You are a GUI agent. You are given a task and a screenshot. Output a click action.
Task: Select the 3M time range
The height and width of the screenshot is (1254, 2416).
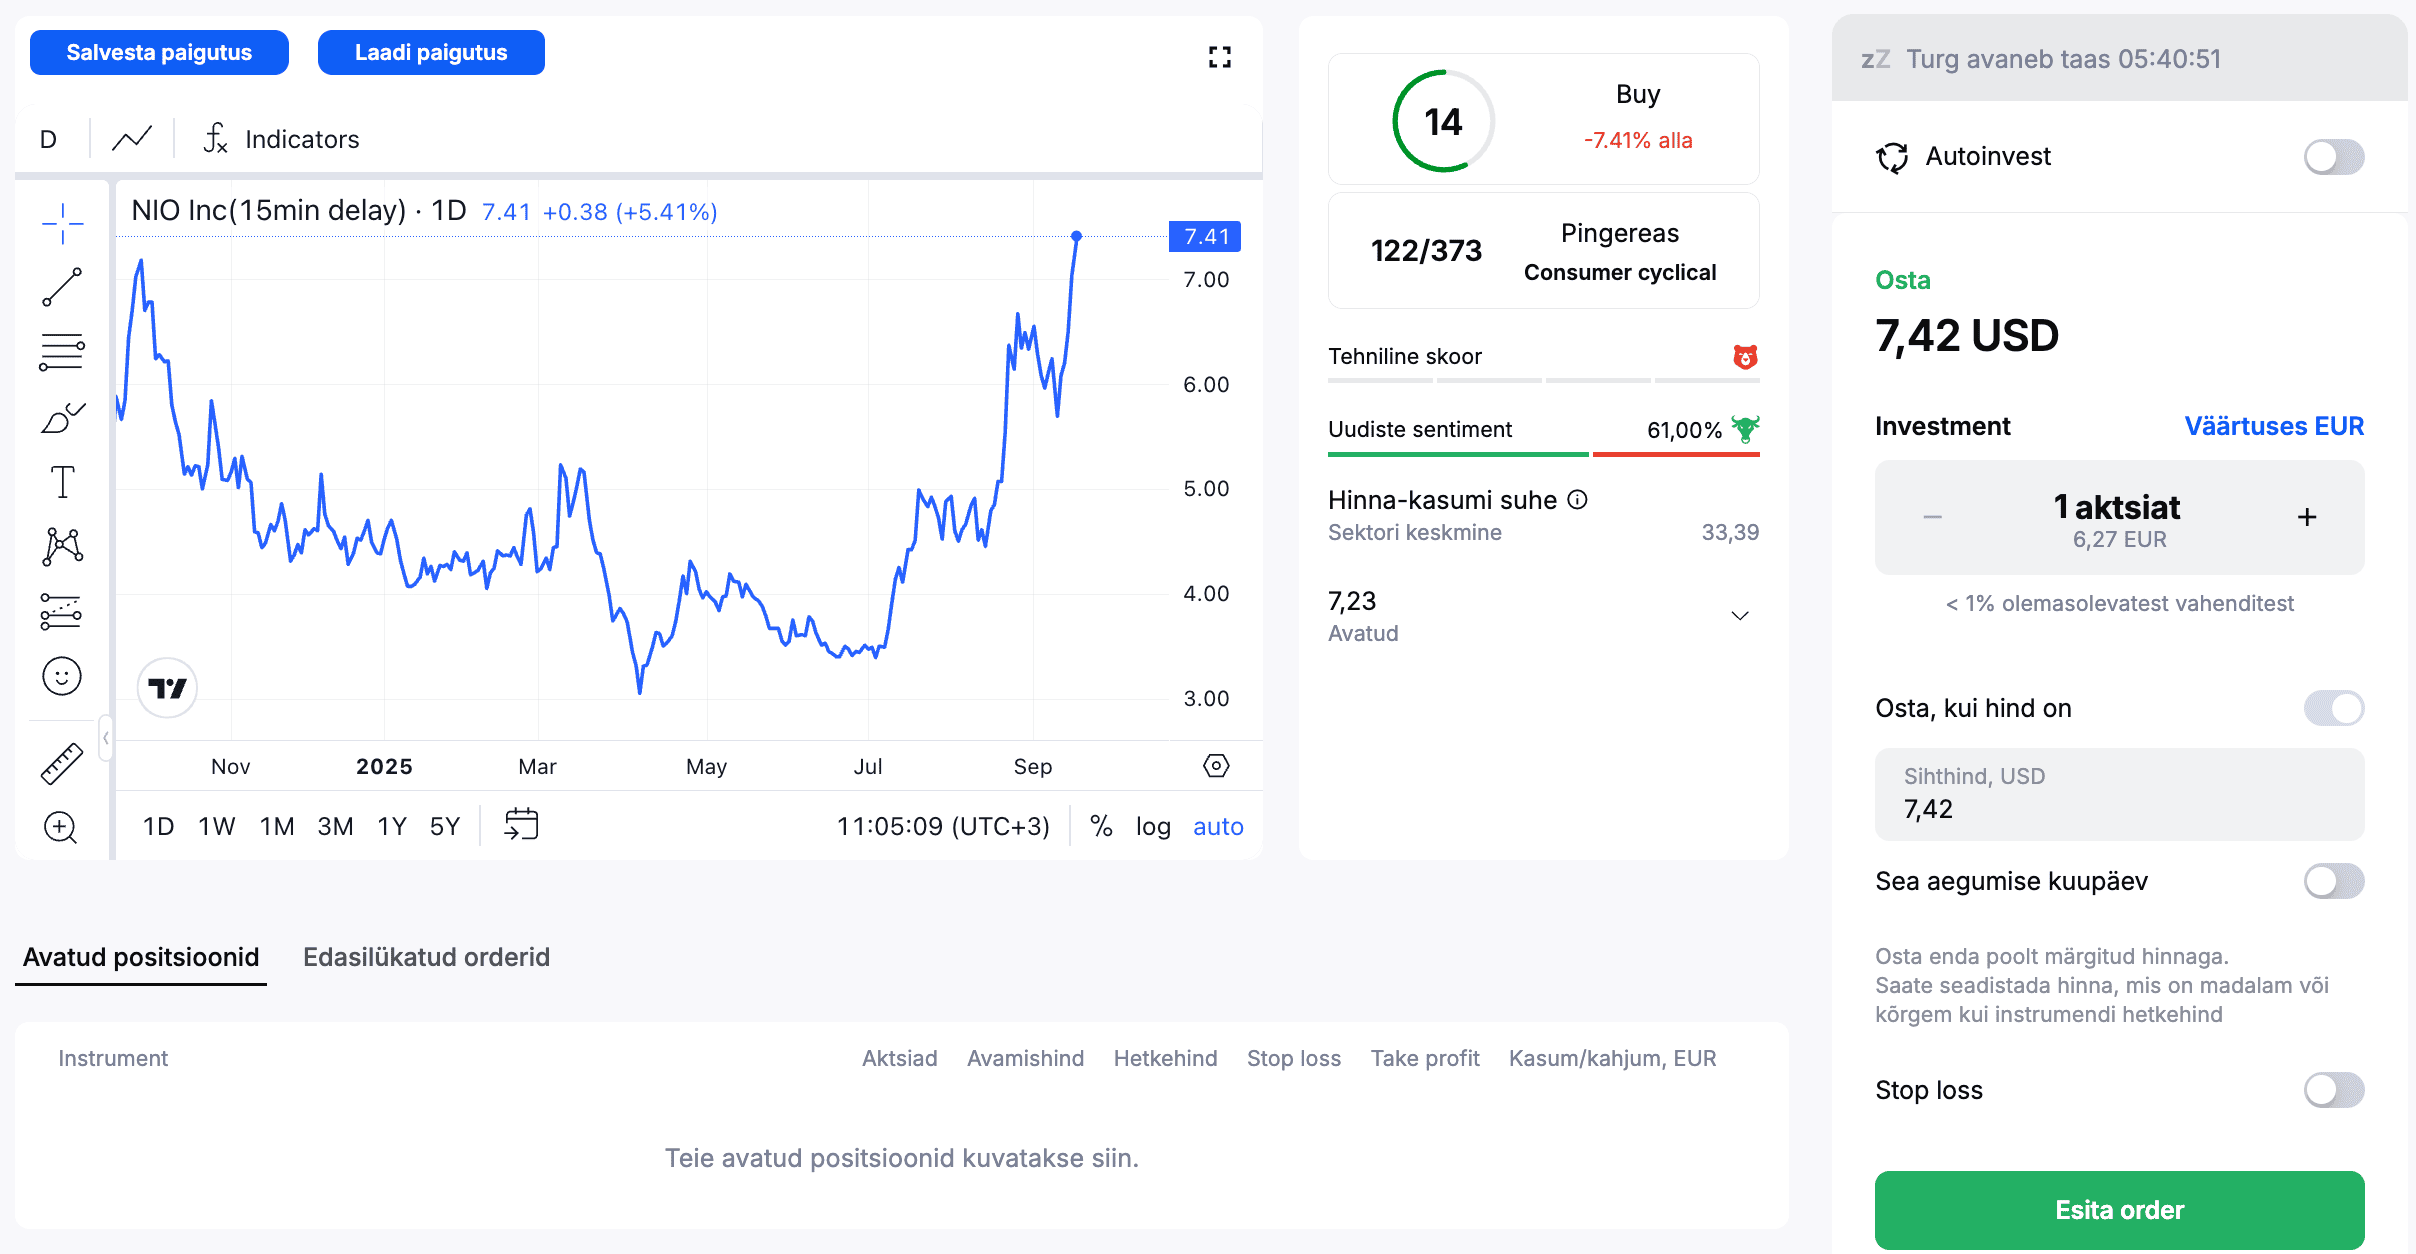pos(335,826)
